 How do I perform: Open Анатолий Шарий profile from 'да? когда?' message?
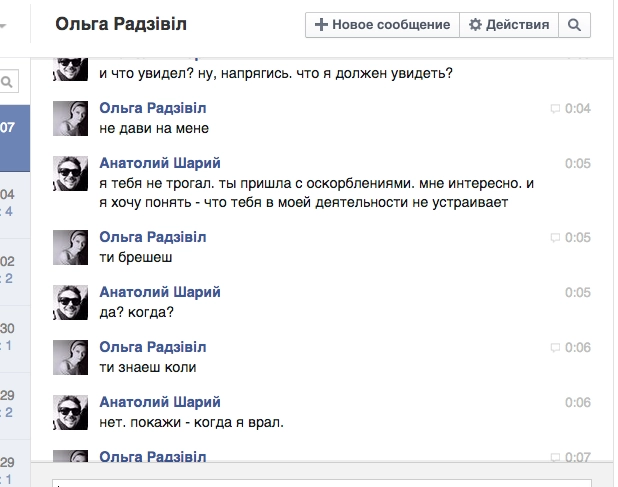click(x=160, y=292)
